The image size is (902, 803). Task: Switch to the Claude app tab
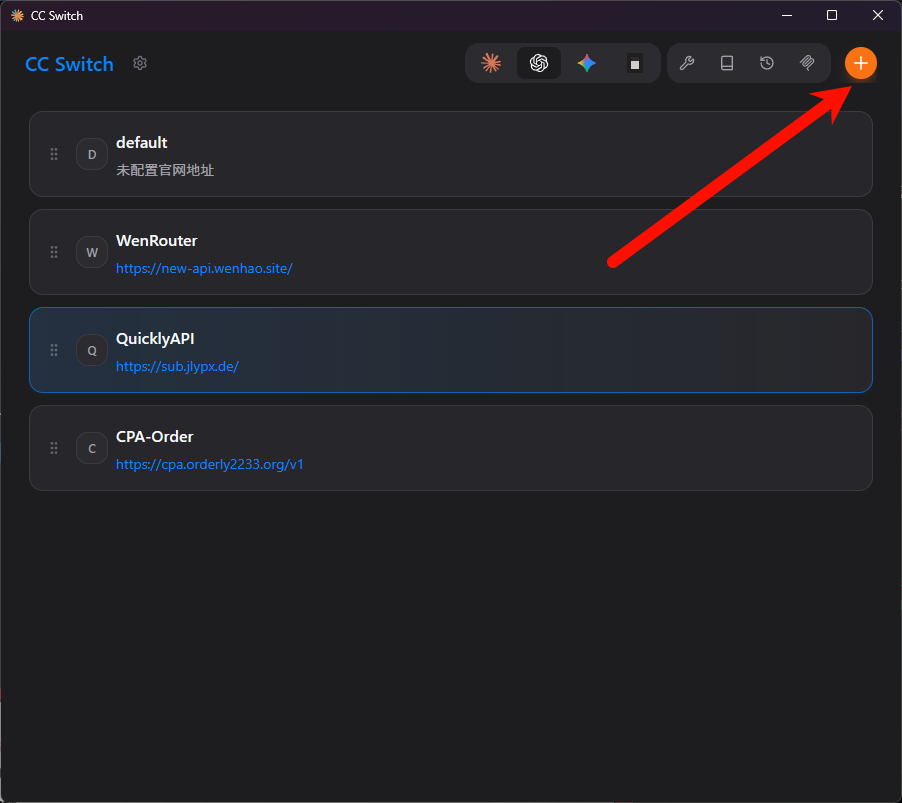point(490,63)
